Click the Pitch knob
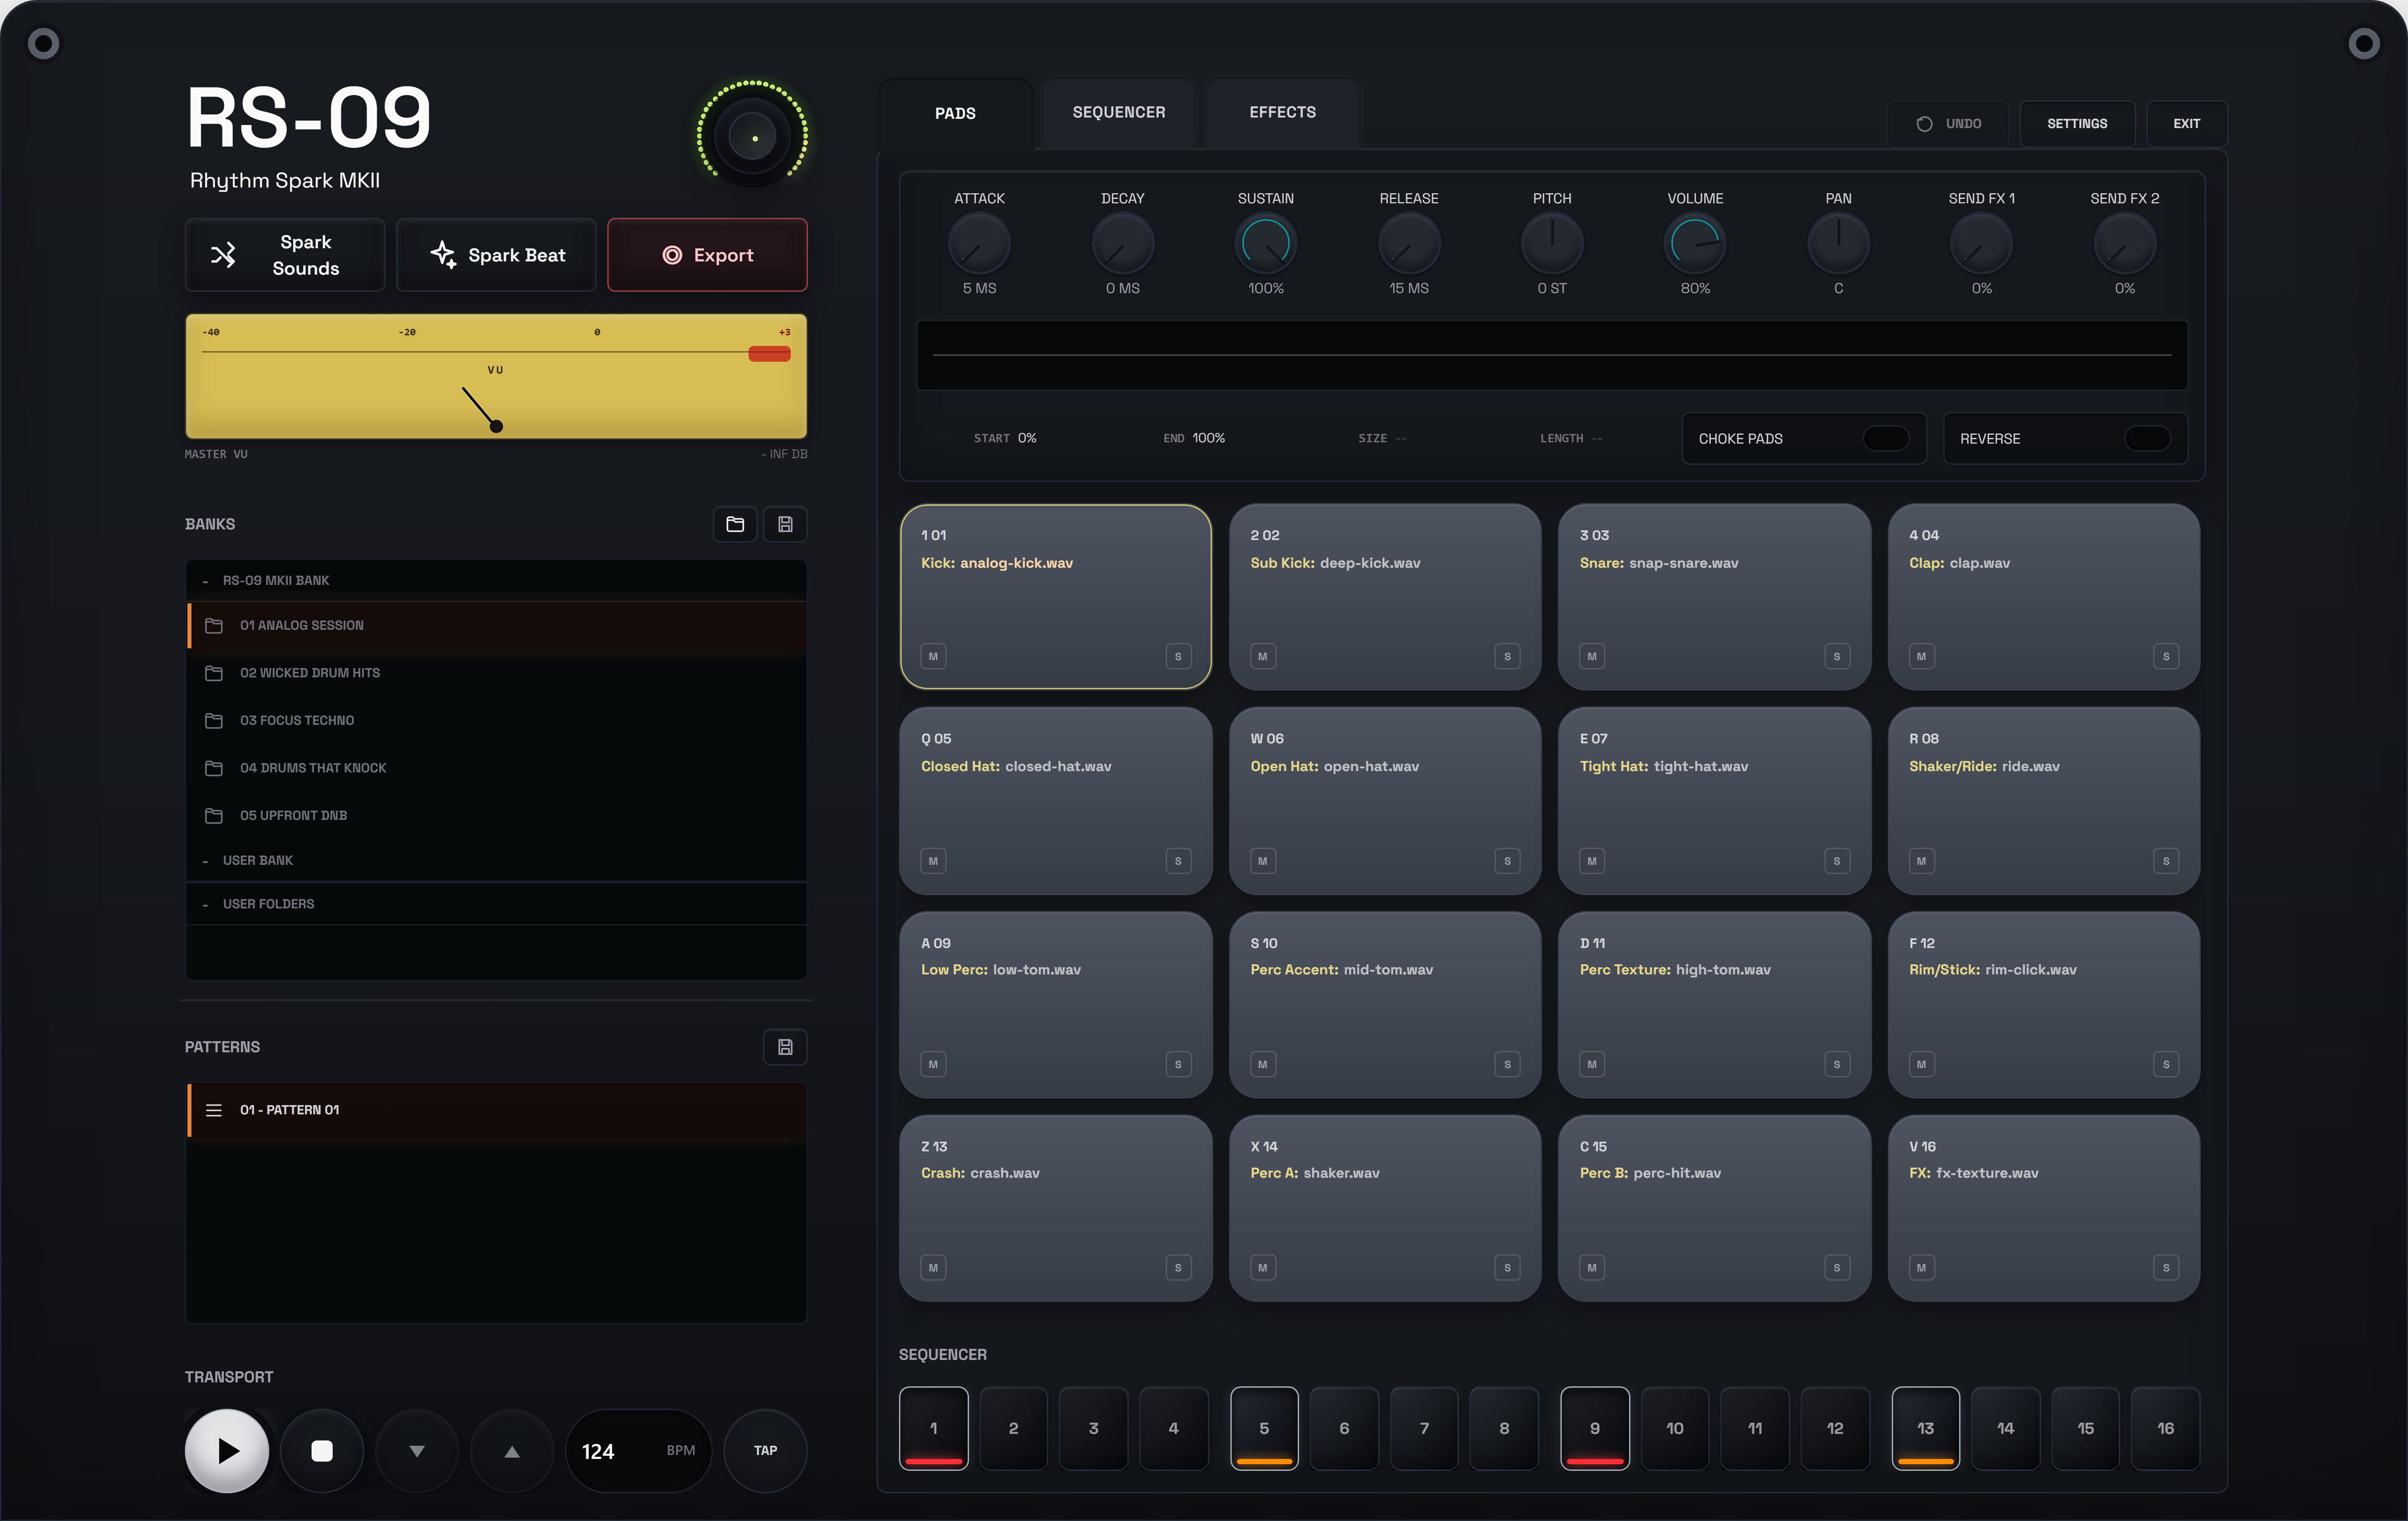The height and width of the screenshot is (1521, 2408). click(1552, 243)
